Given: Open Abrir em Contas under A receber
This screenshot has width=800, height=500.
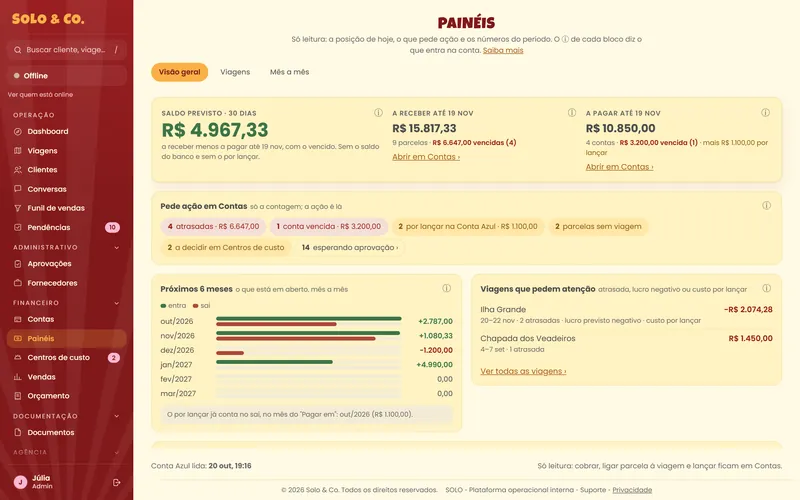Looking at the screenshot, I should [426, 157].
